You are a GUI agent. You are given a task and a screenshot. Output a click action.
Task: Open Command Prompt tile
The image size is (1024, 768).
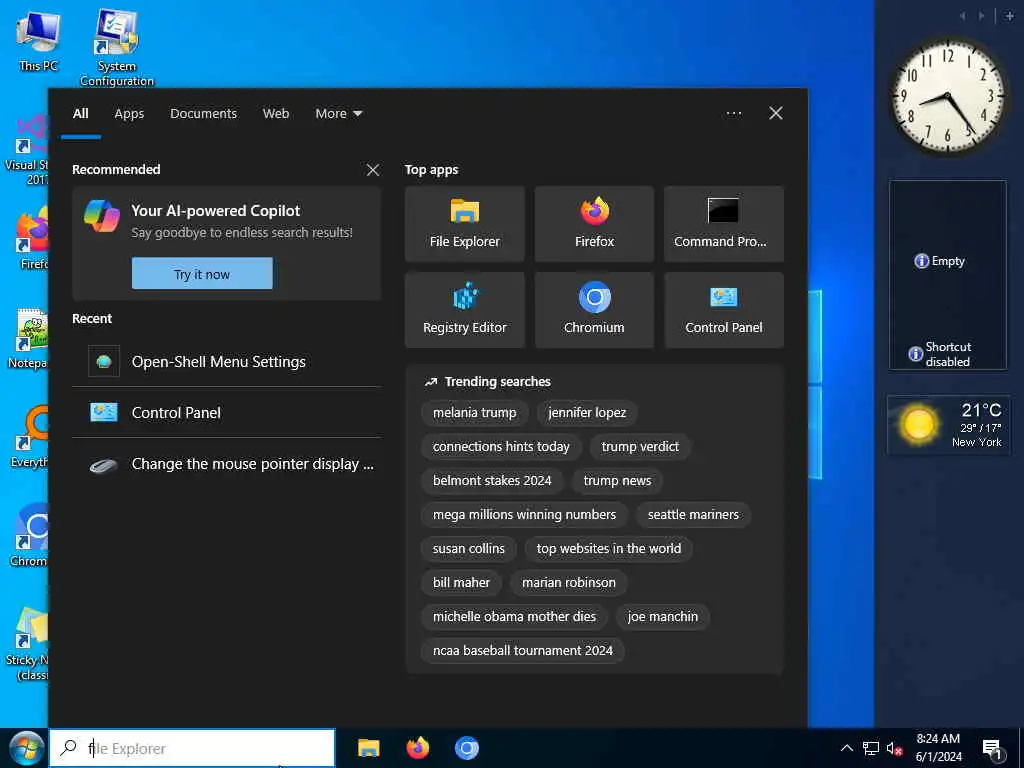tap(724, 224)
